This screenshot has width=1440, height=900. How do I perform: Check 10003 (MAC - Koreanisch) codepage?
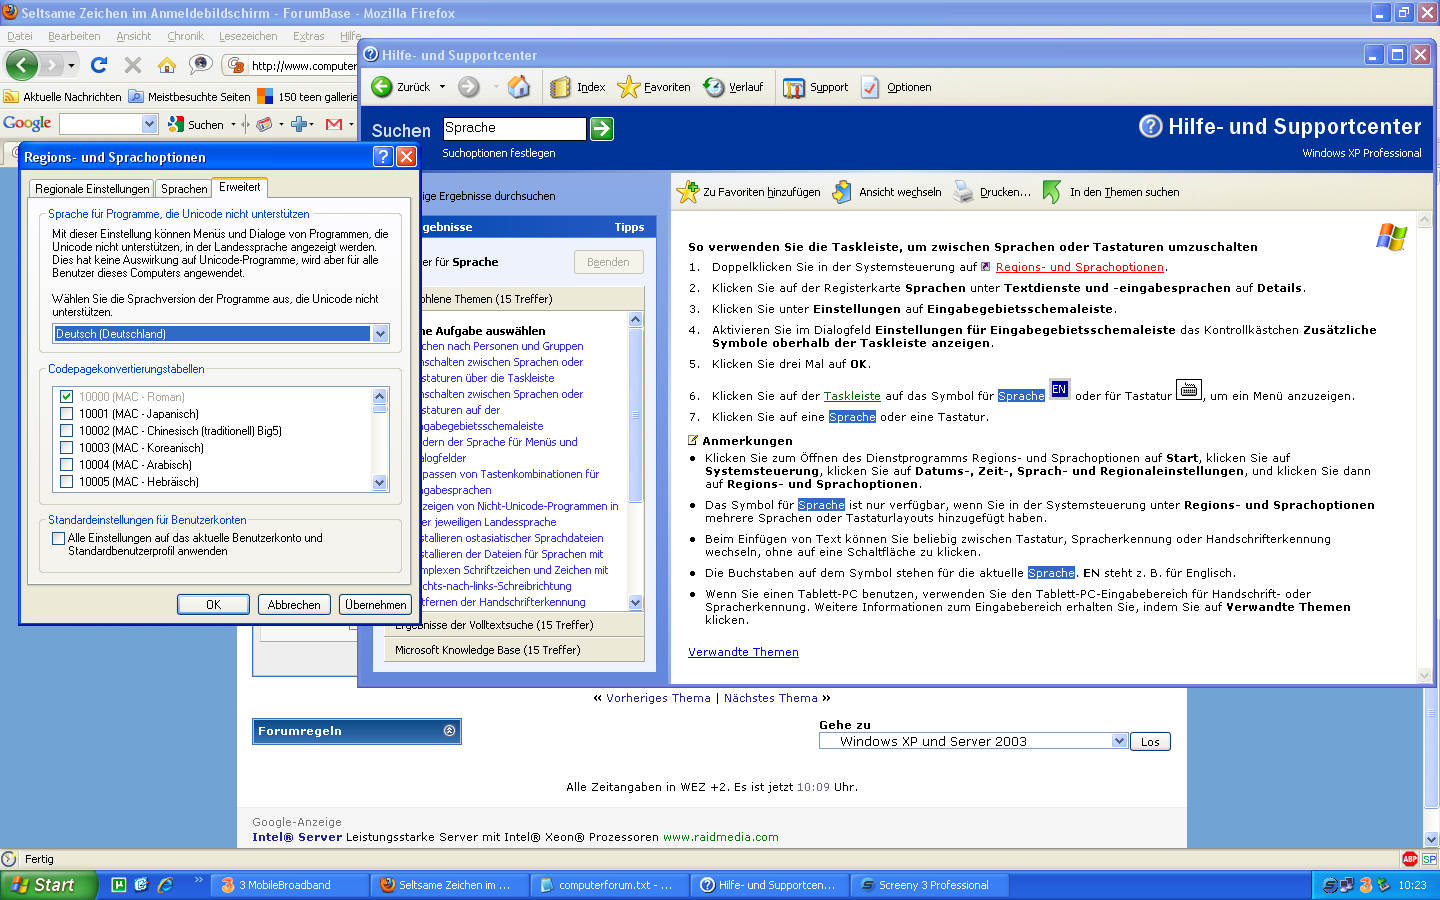point(66,448)
